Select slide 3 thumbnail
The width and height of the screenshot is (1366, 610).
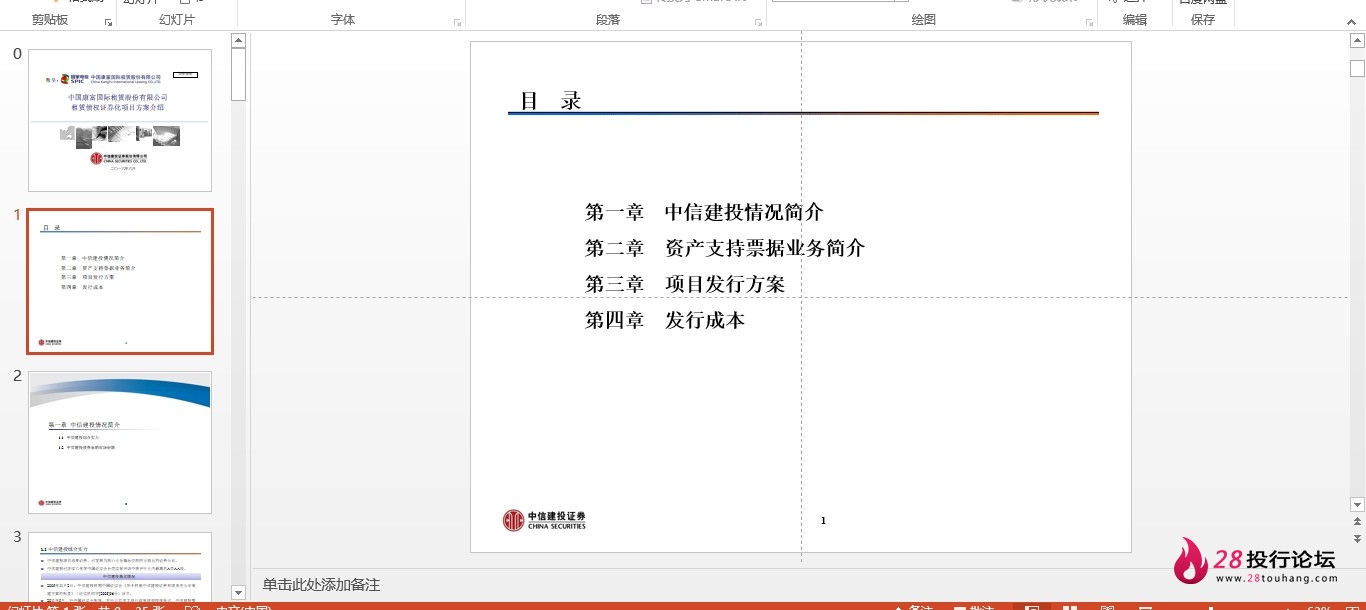tap(120, 568)
